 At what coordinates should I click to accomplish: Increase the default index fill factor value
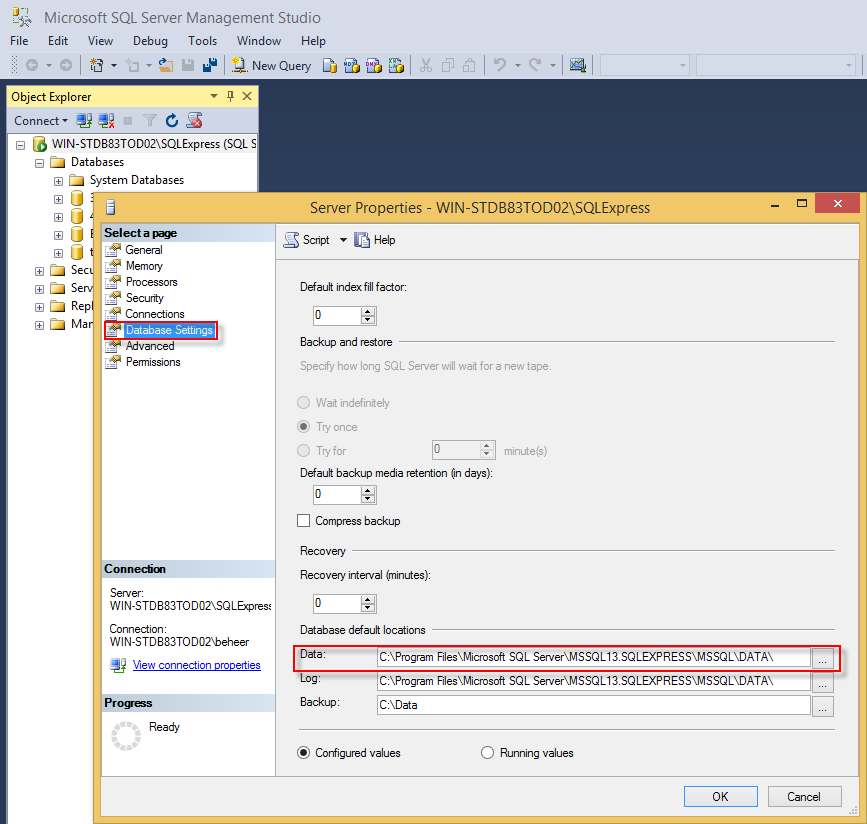point(368,312)
